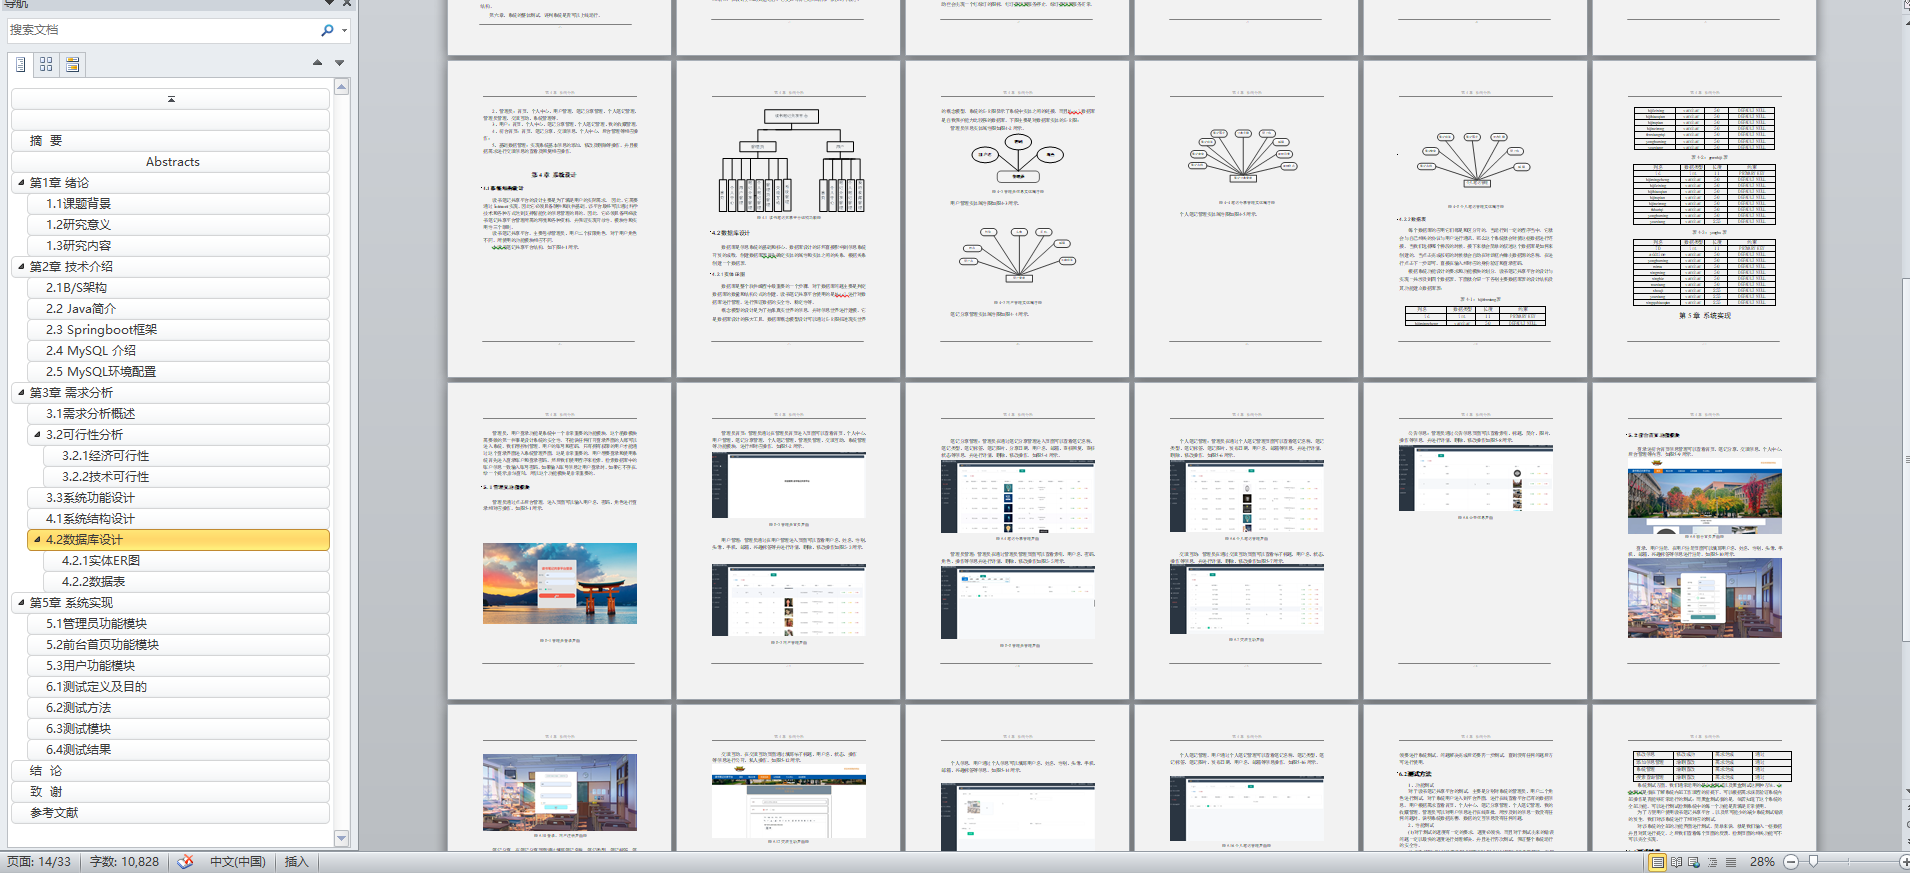This screenshot has height=873, width=1910.
Task: Go to next heading arrow
Action: tap(340, 63)
